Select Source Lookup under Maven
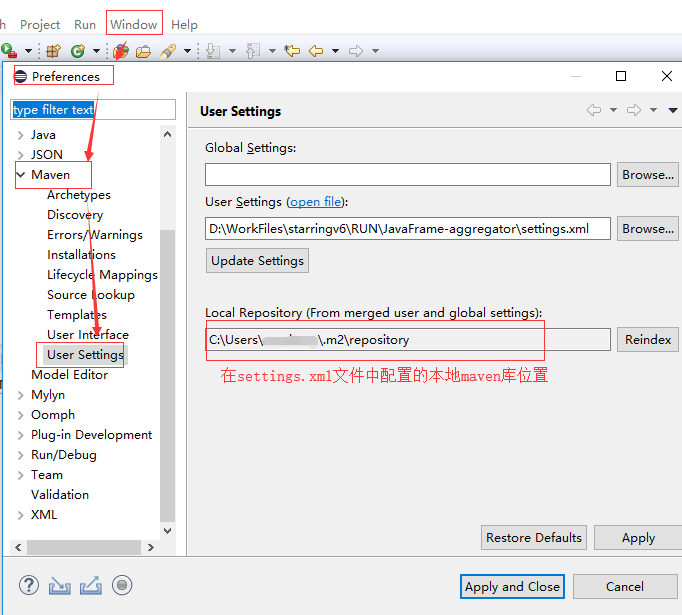 91,295
